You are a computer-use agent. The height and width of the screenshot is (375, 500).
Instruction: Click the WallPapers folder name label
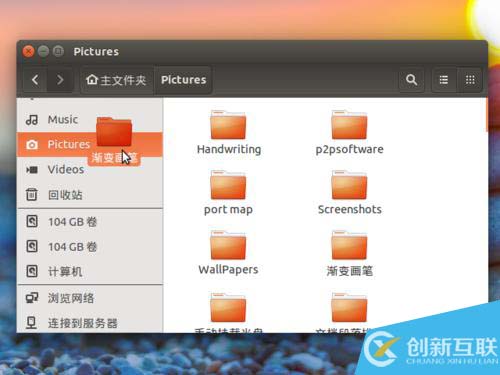228,269
